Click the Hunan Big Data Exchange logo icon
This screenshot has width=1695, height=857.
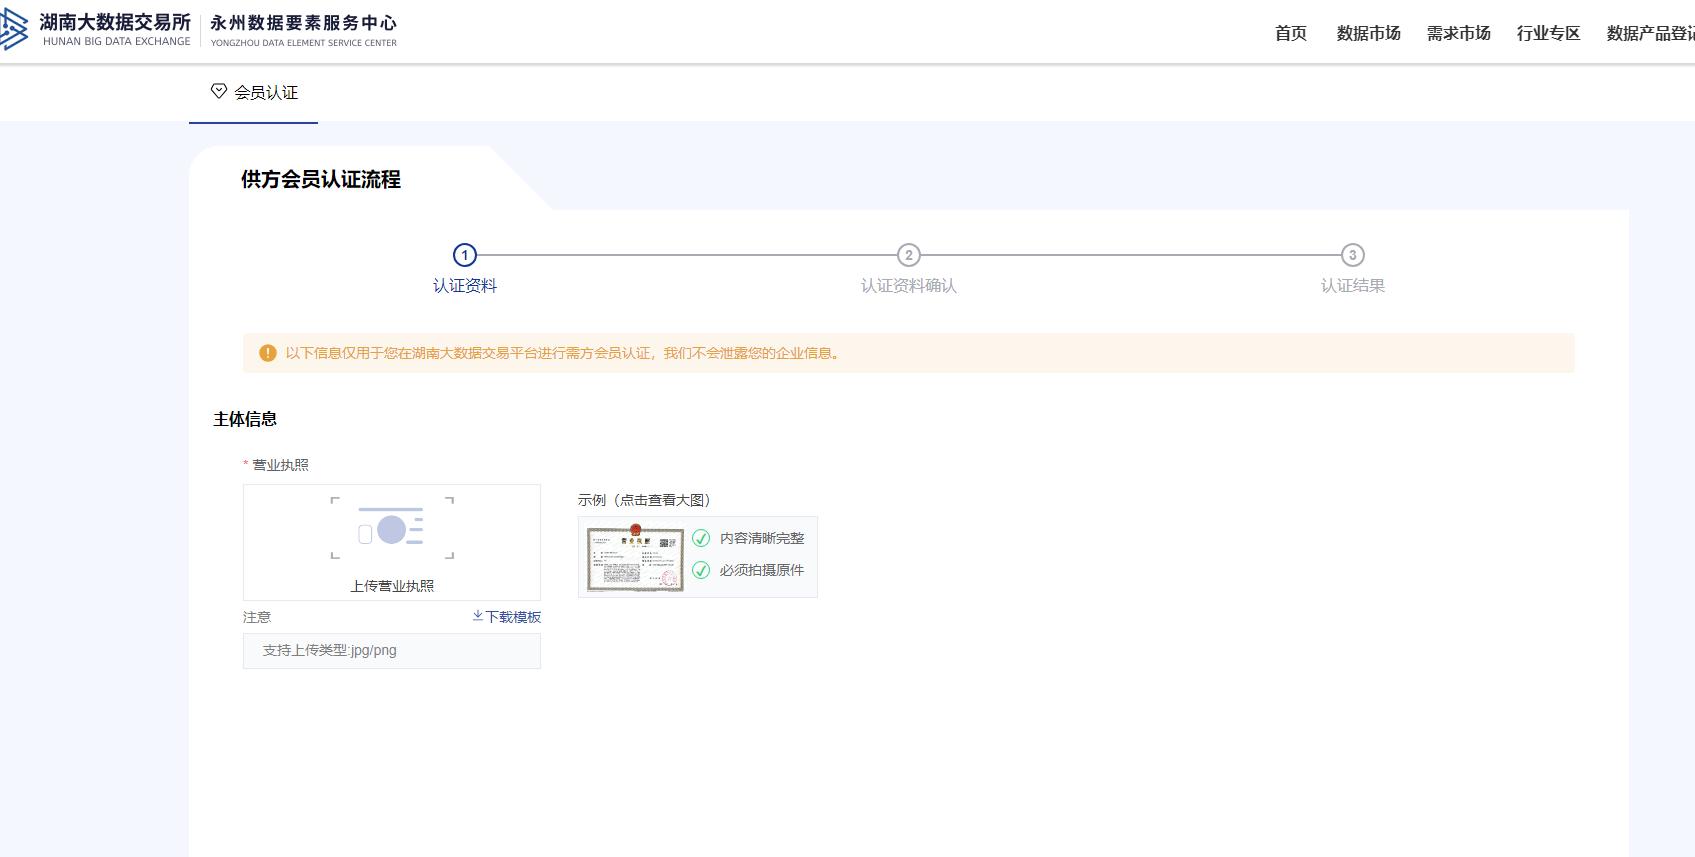14,30
